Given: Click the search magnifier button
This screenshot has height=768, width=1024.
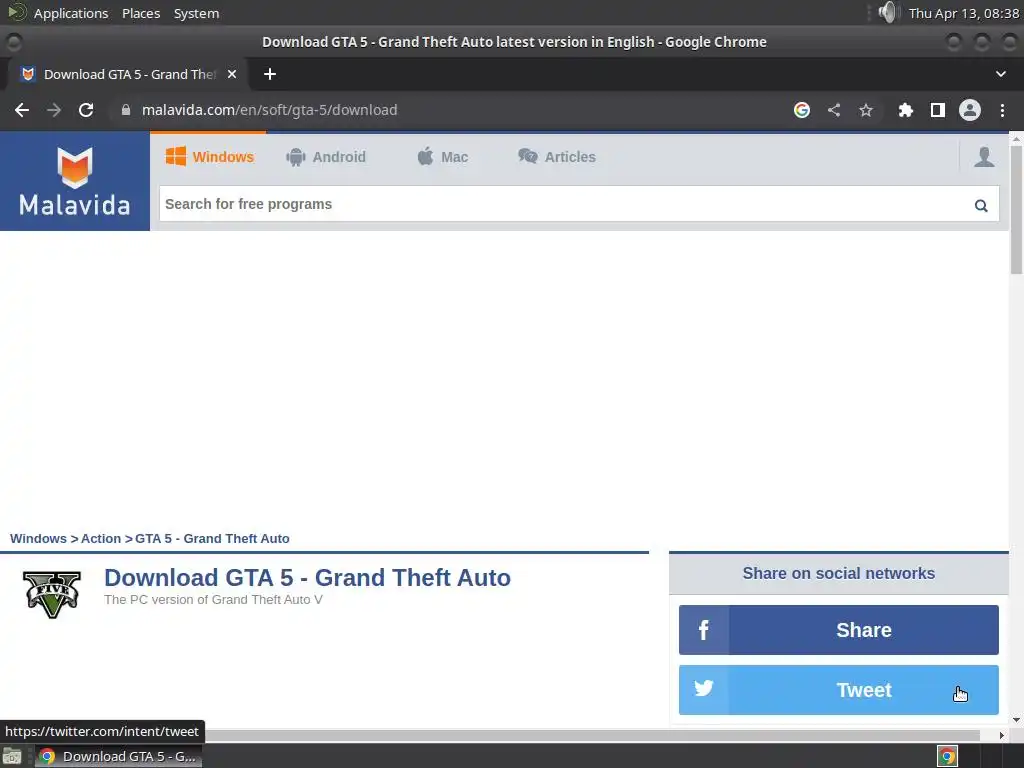Looking at the screenshot, I should coord(981,206).
